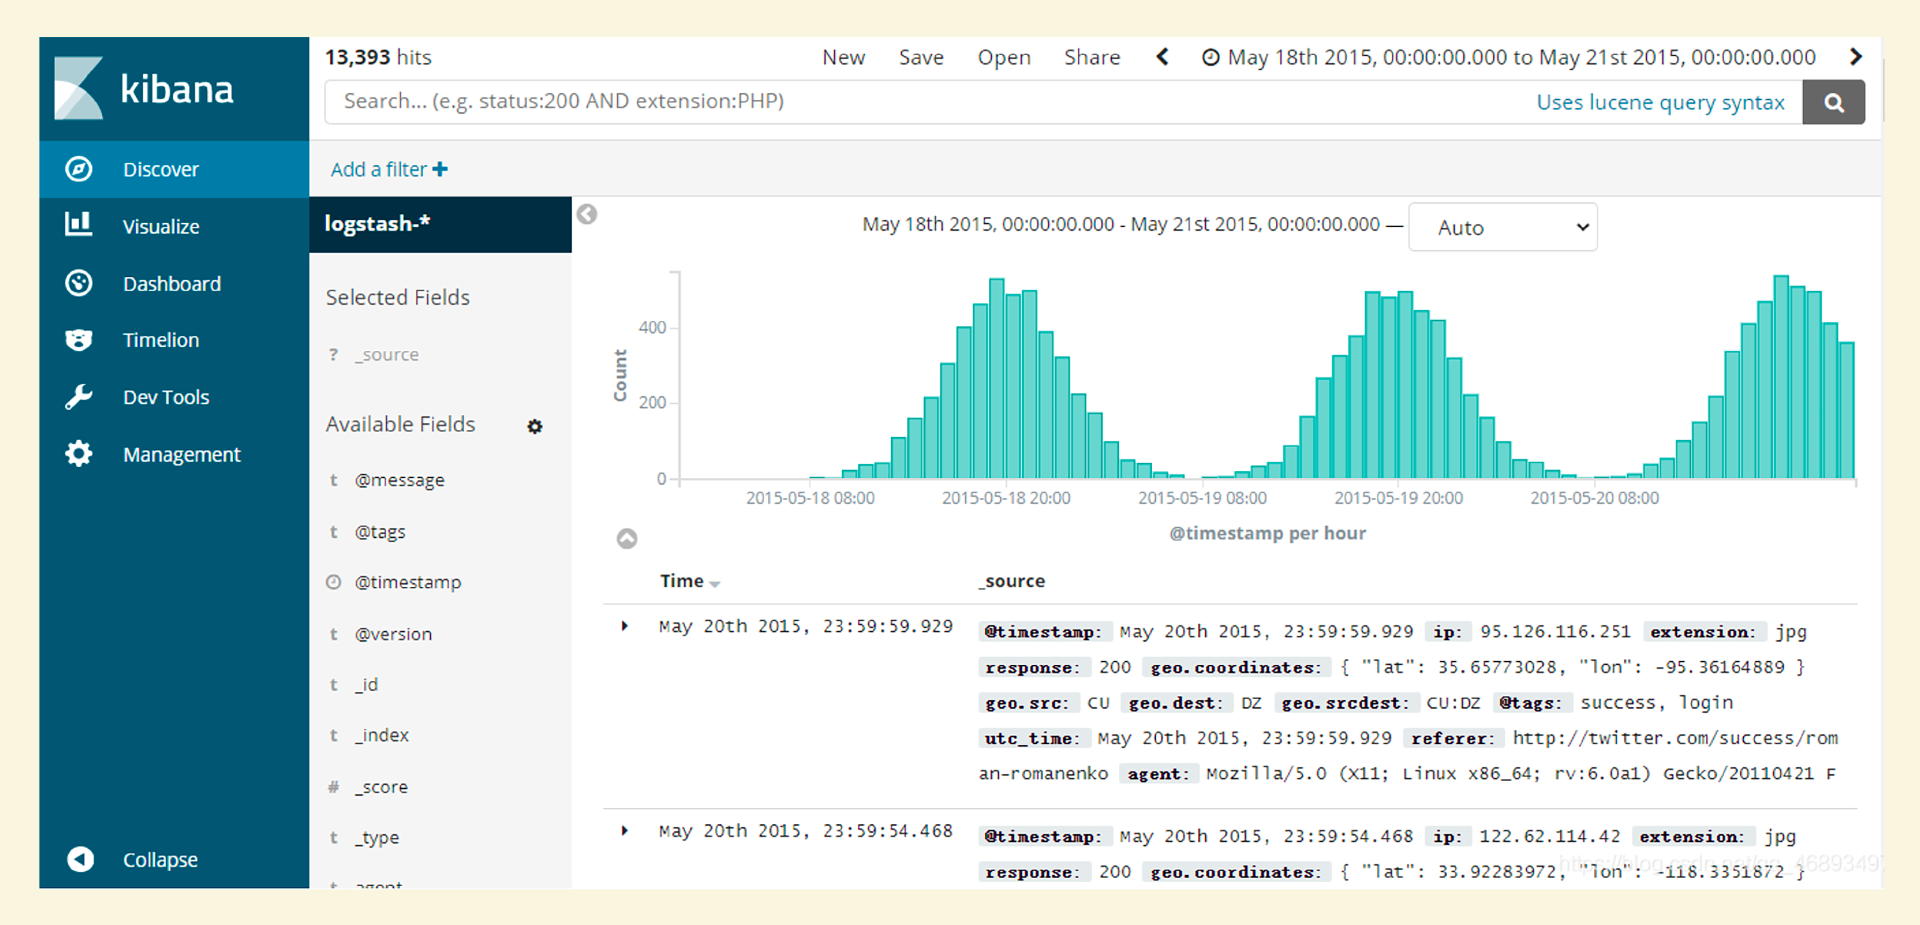Image resolution: width=1920 pixels, height=925 pixels.
Task: Select @tags available field
Action: [380, 532]
